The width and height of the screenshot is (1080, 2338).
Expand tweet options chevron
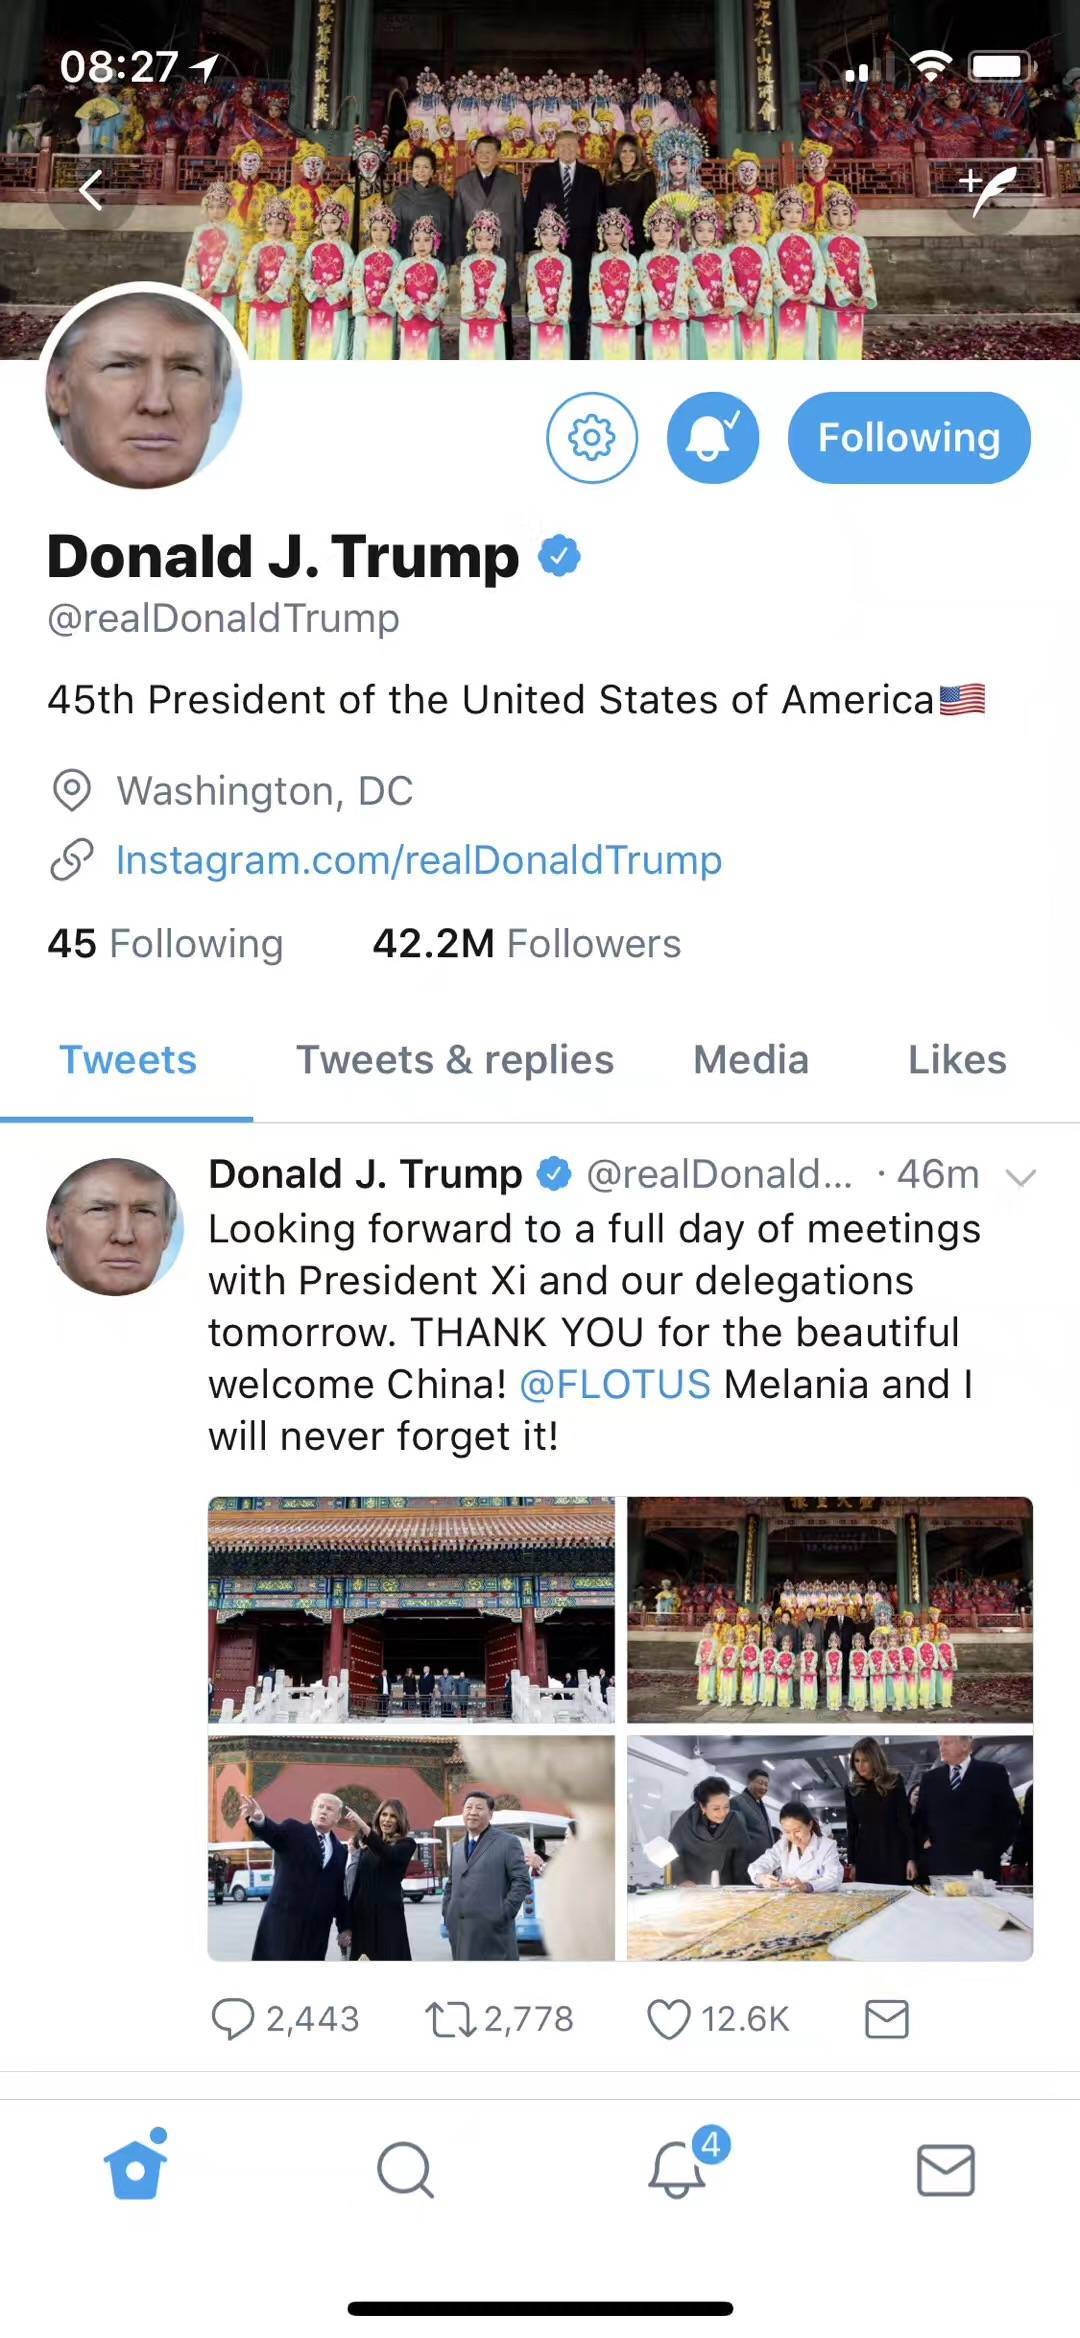coord(1020,1177)
